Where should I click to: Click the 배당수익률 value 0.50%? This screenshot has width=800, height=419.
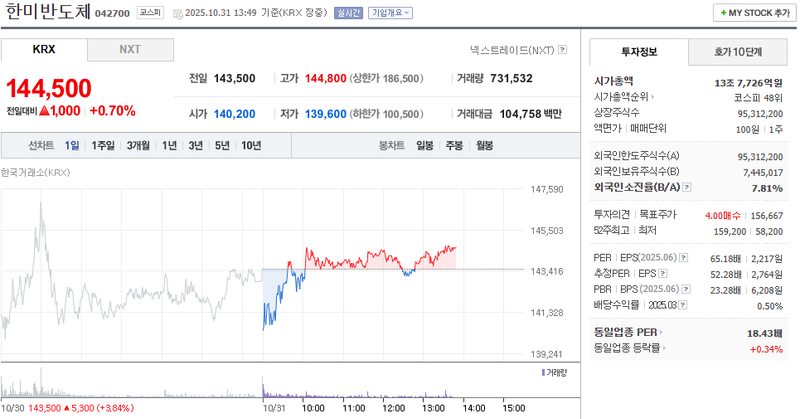pyautogui.click(x=770, y=306)
